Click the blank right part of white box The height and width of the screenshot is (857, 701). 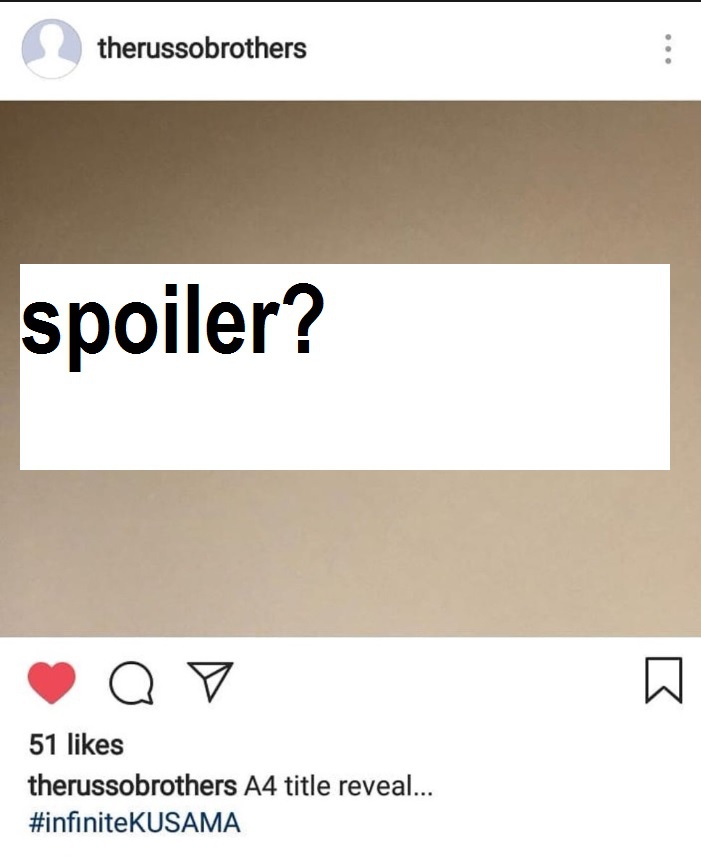(497, 367)
